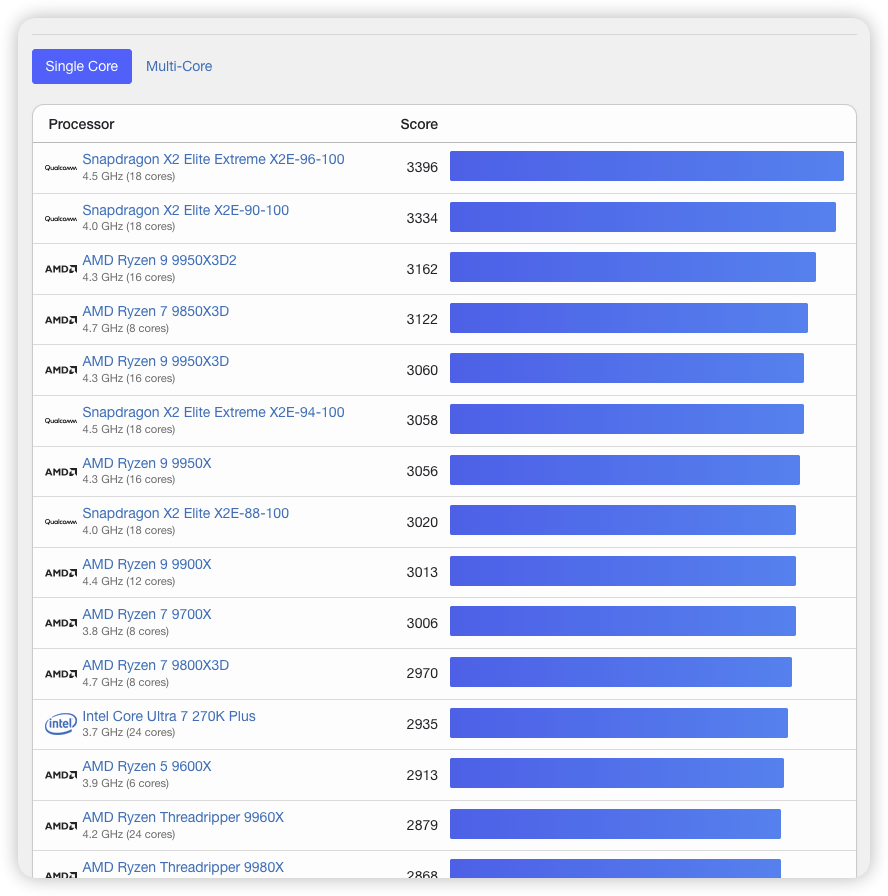Click Qualcomm logo beside X2E-94-100
888x896 pixels.
tap(61, 421)
